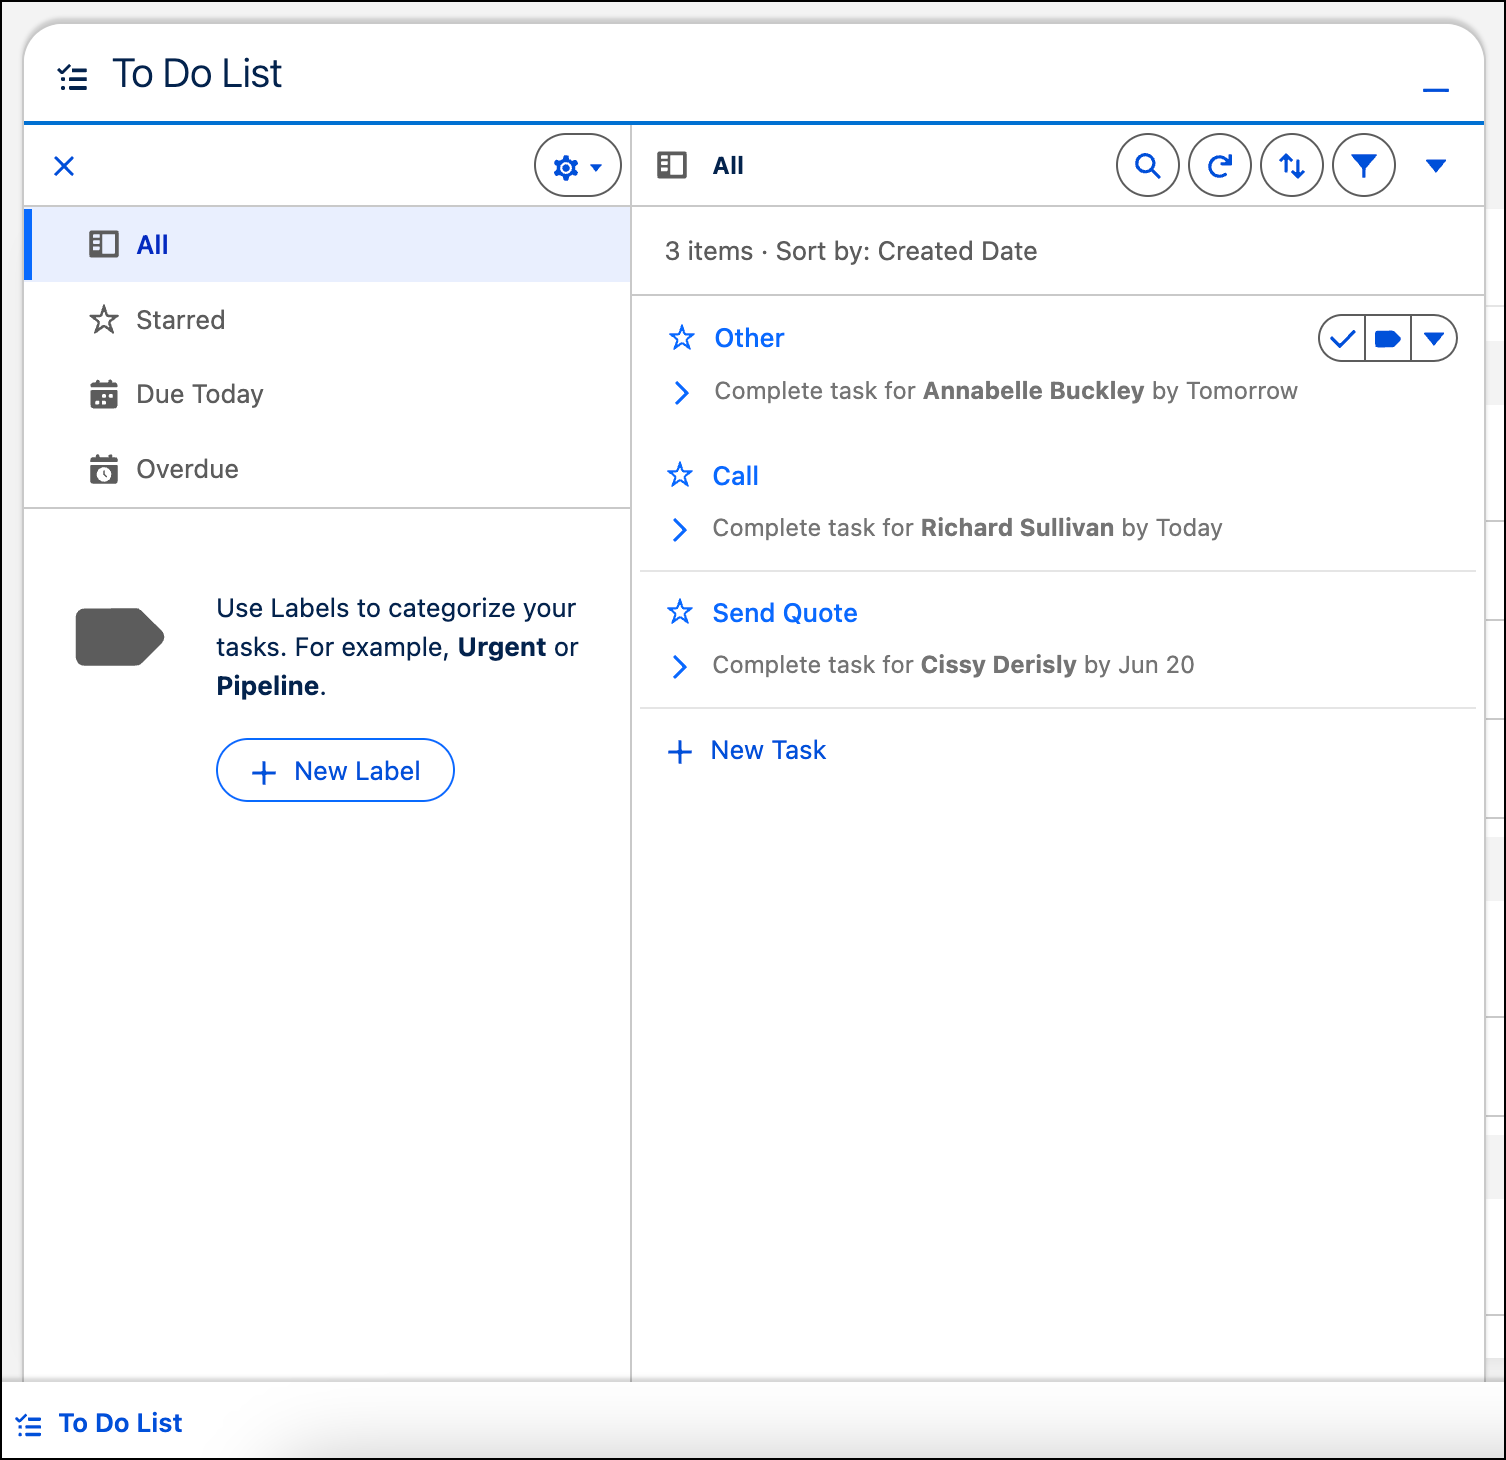This screenshot has width=1506, height=1460.
Task: Select the Starred list
Action: [327, 320]
